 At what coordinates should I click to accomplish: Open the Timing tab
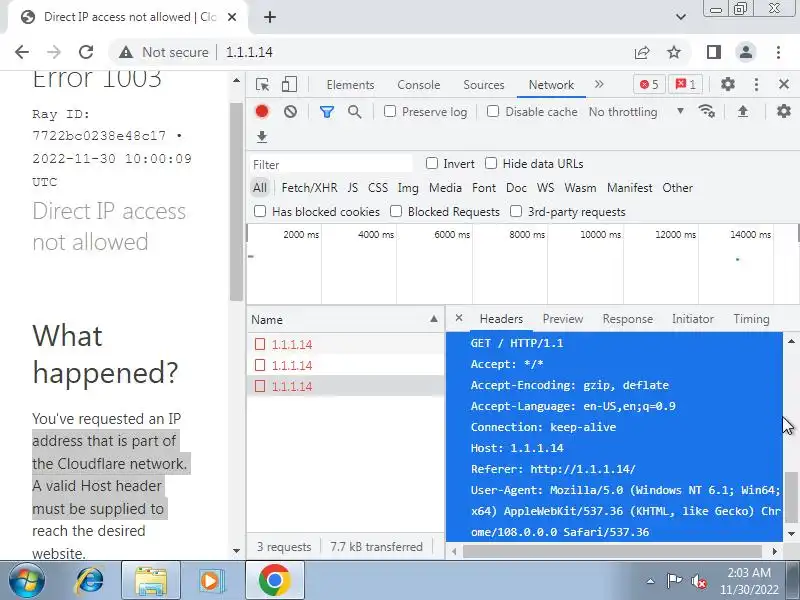coord(751,319)
